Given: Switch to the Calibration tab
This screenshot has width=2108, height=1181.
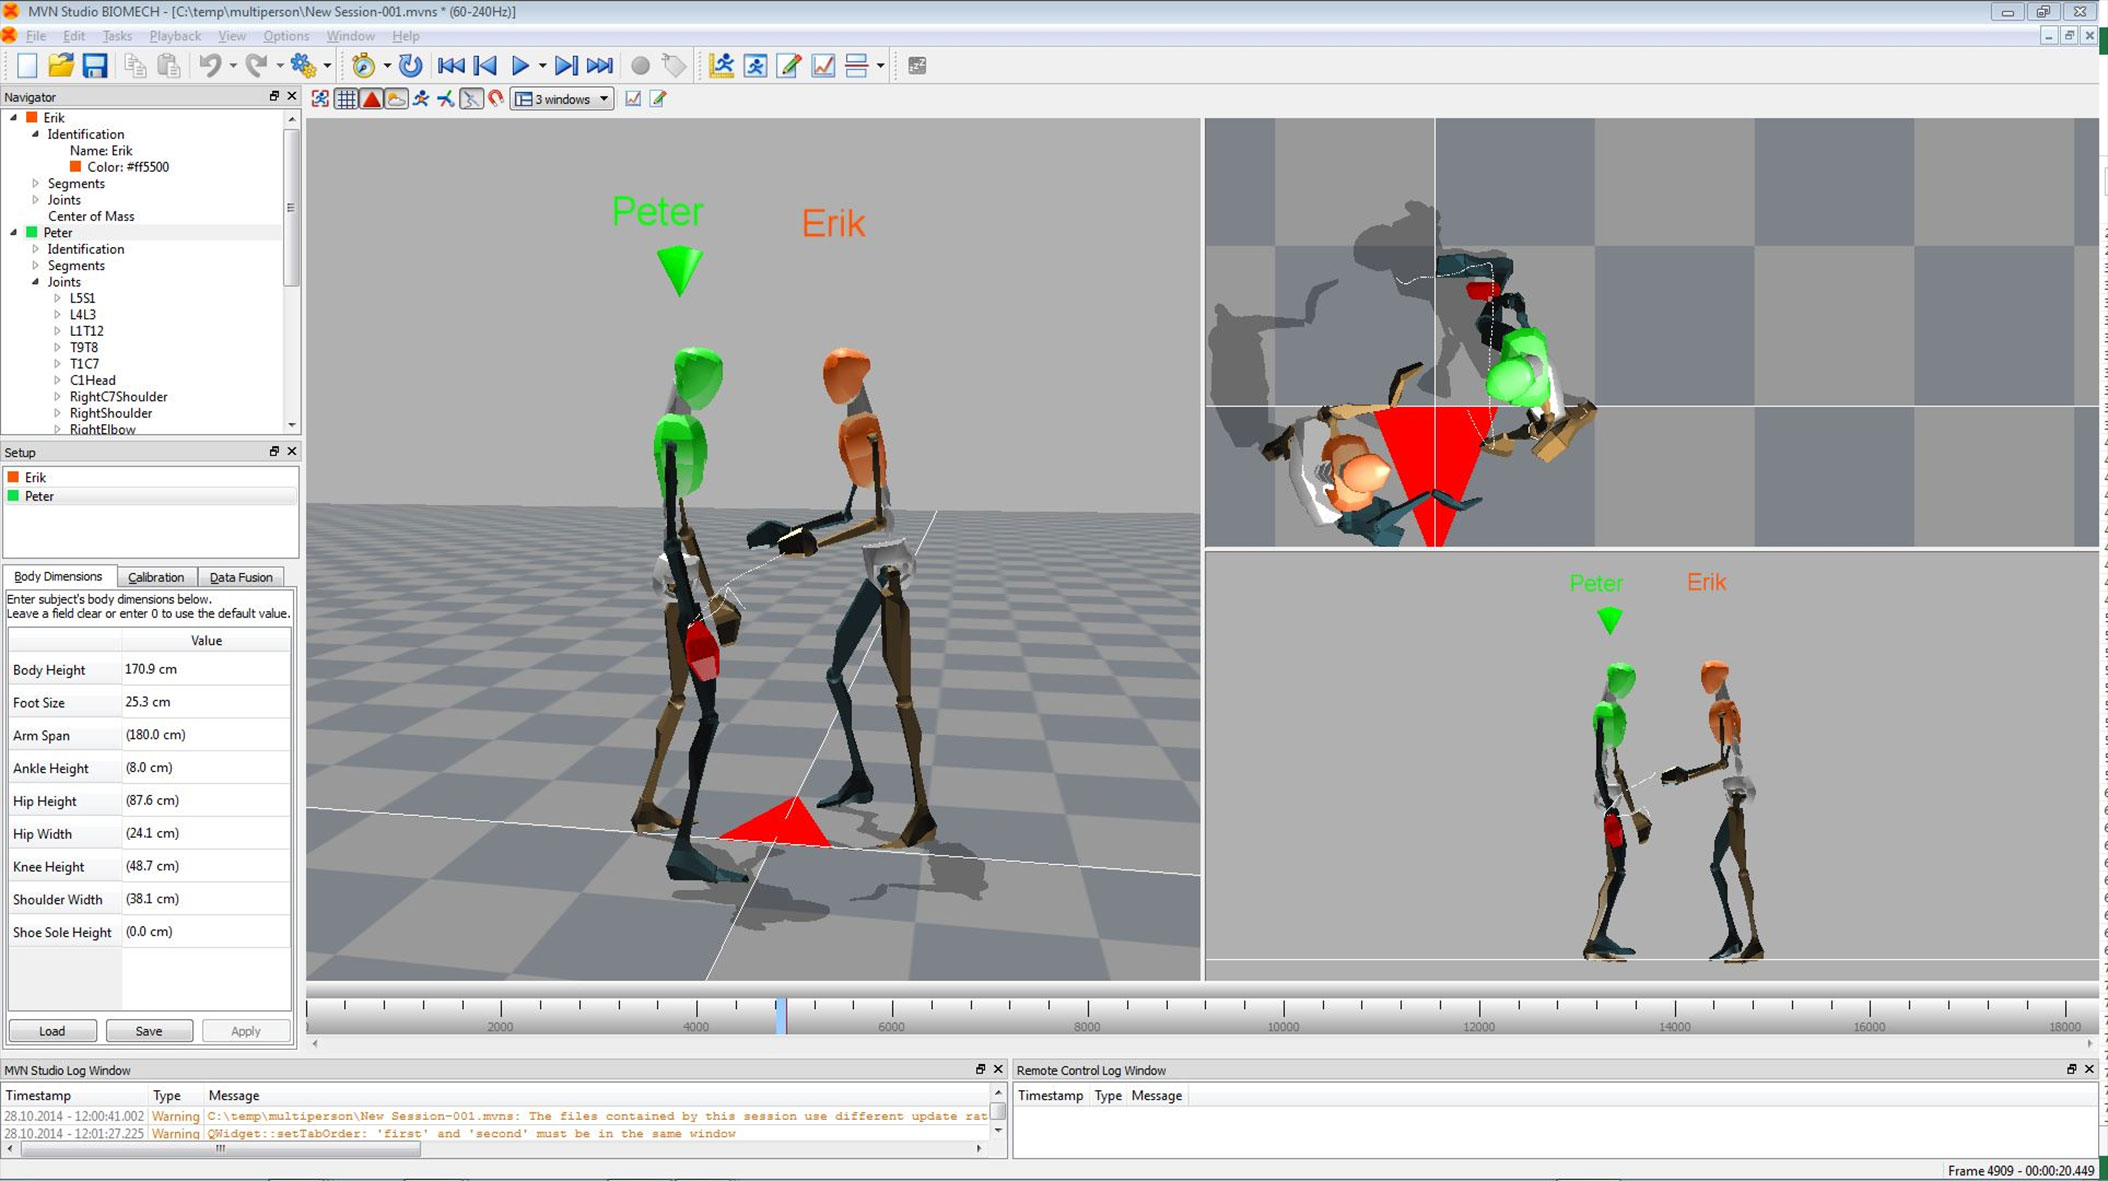Looking at the screenshot, I should point(156,576).
